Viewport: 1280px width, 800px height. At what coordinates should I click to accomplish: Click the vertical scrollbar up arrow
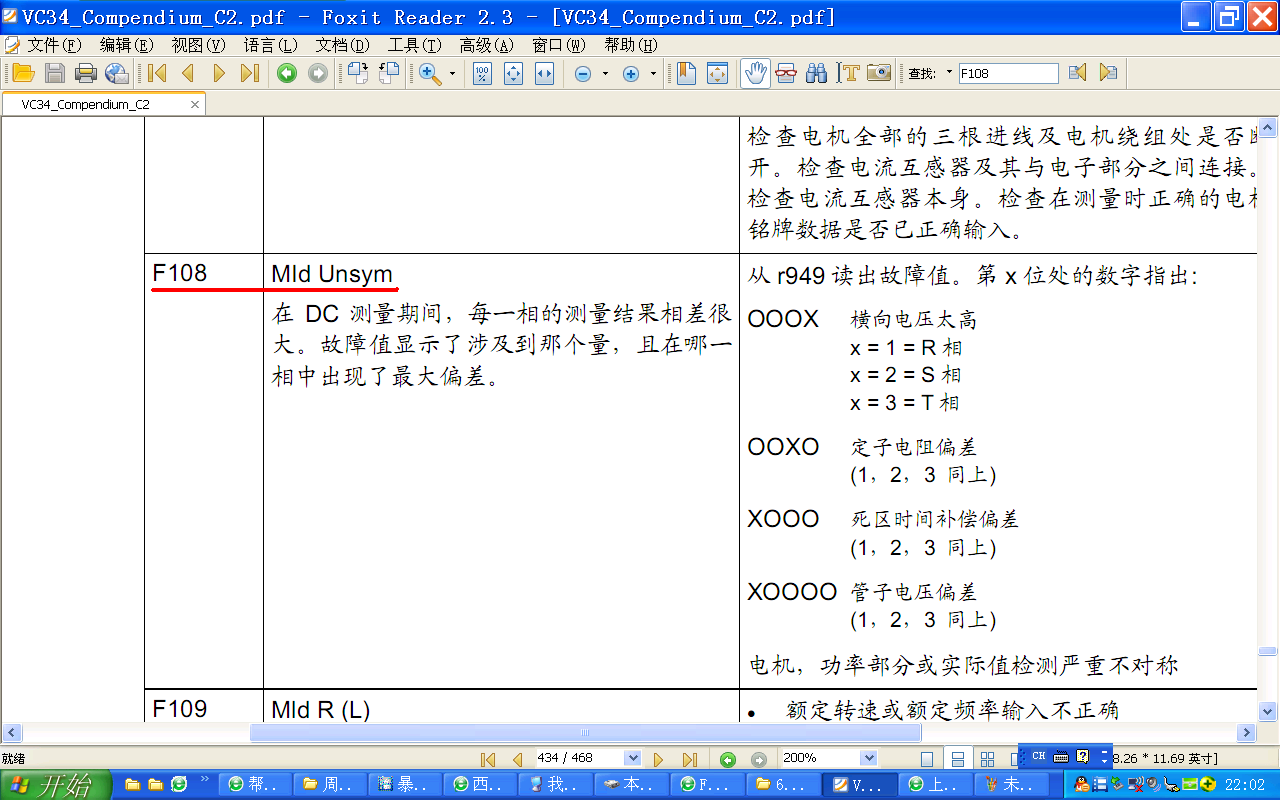(1268, 127)
